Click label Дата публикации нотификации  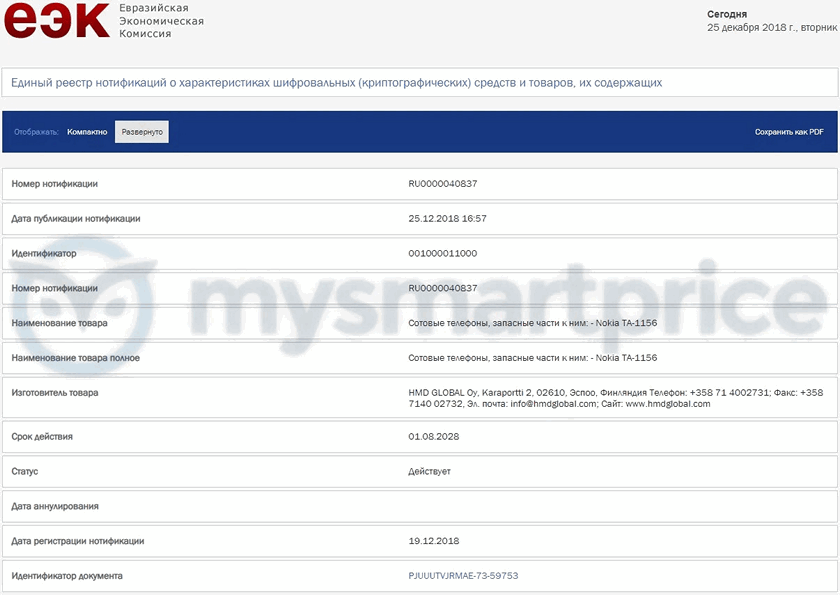point(76,219)
